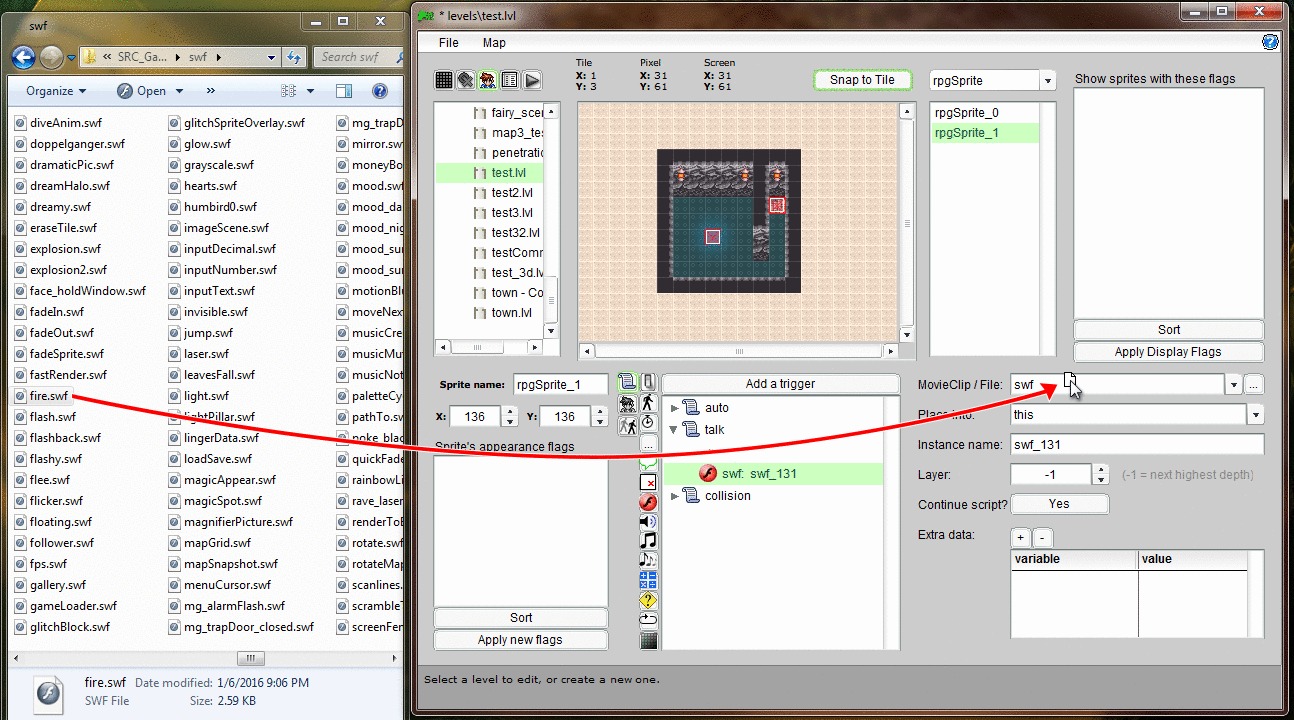Click the single music note command icon
Image resolution: width=1294 pixels, height=720 pixels.
click(648, 541)
